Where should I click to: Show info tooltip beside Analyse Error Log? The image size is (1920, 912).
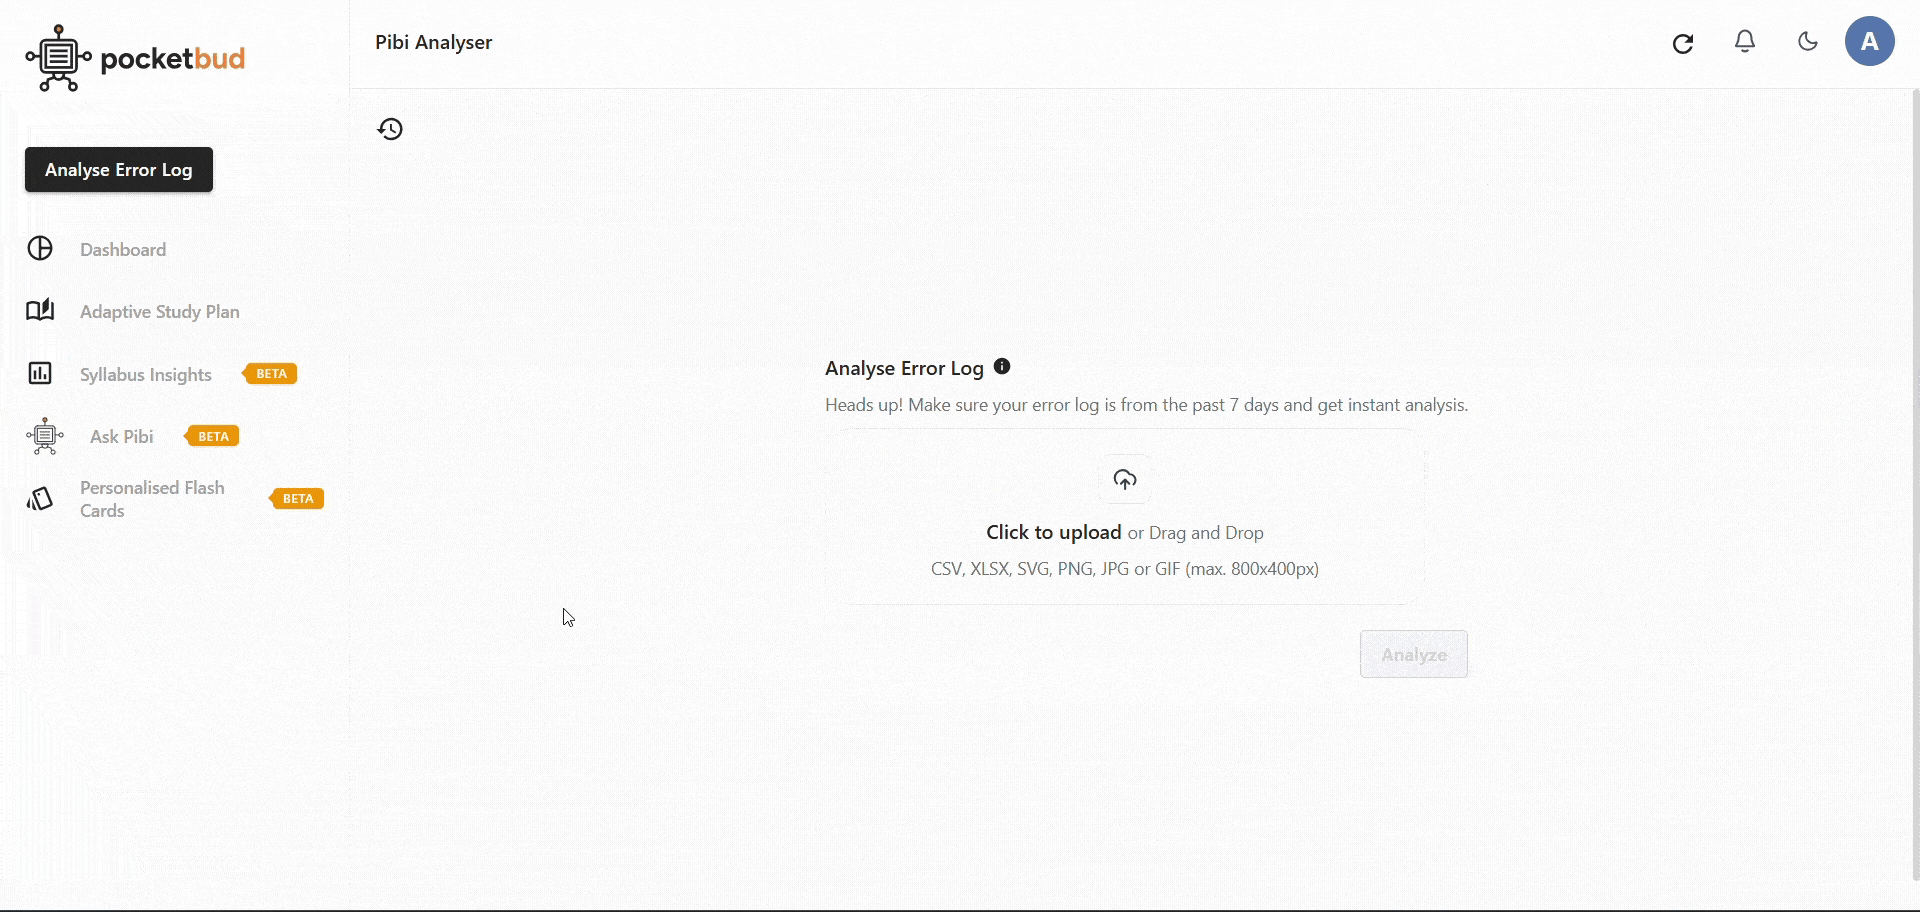coord(1002,367)
